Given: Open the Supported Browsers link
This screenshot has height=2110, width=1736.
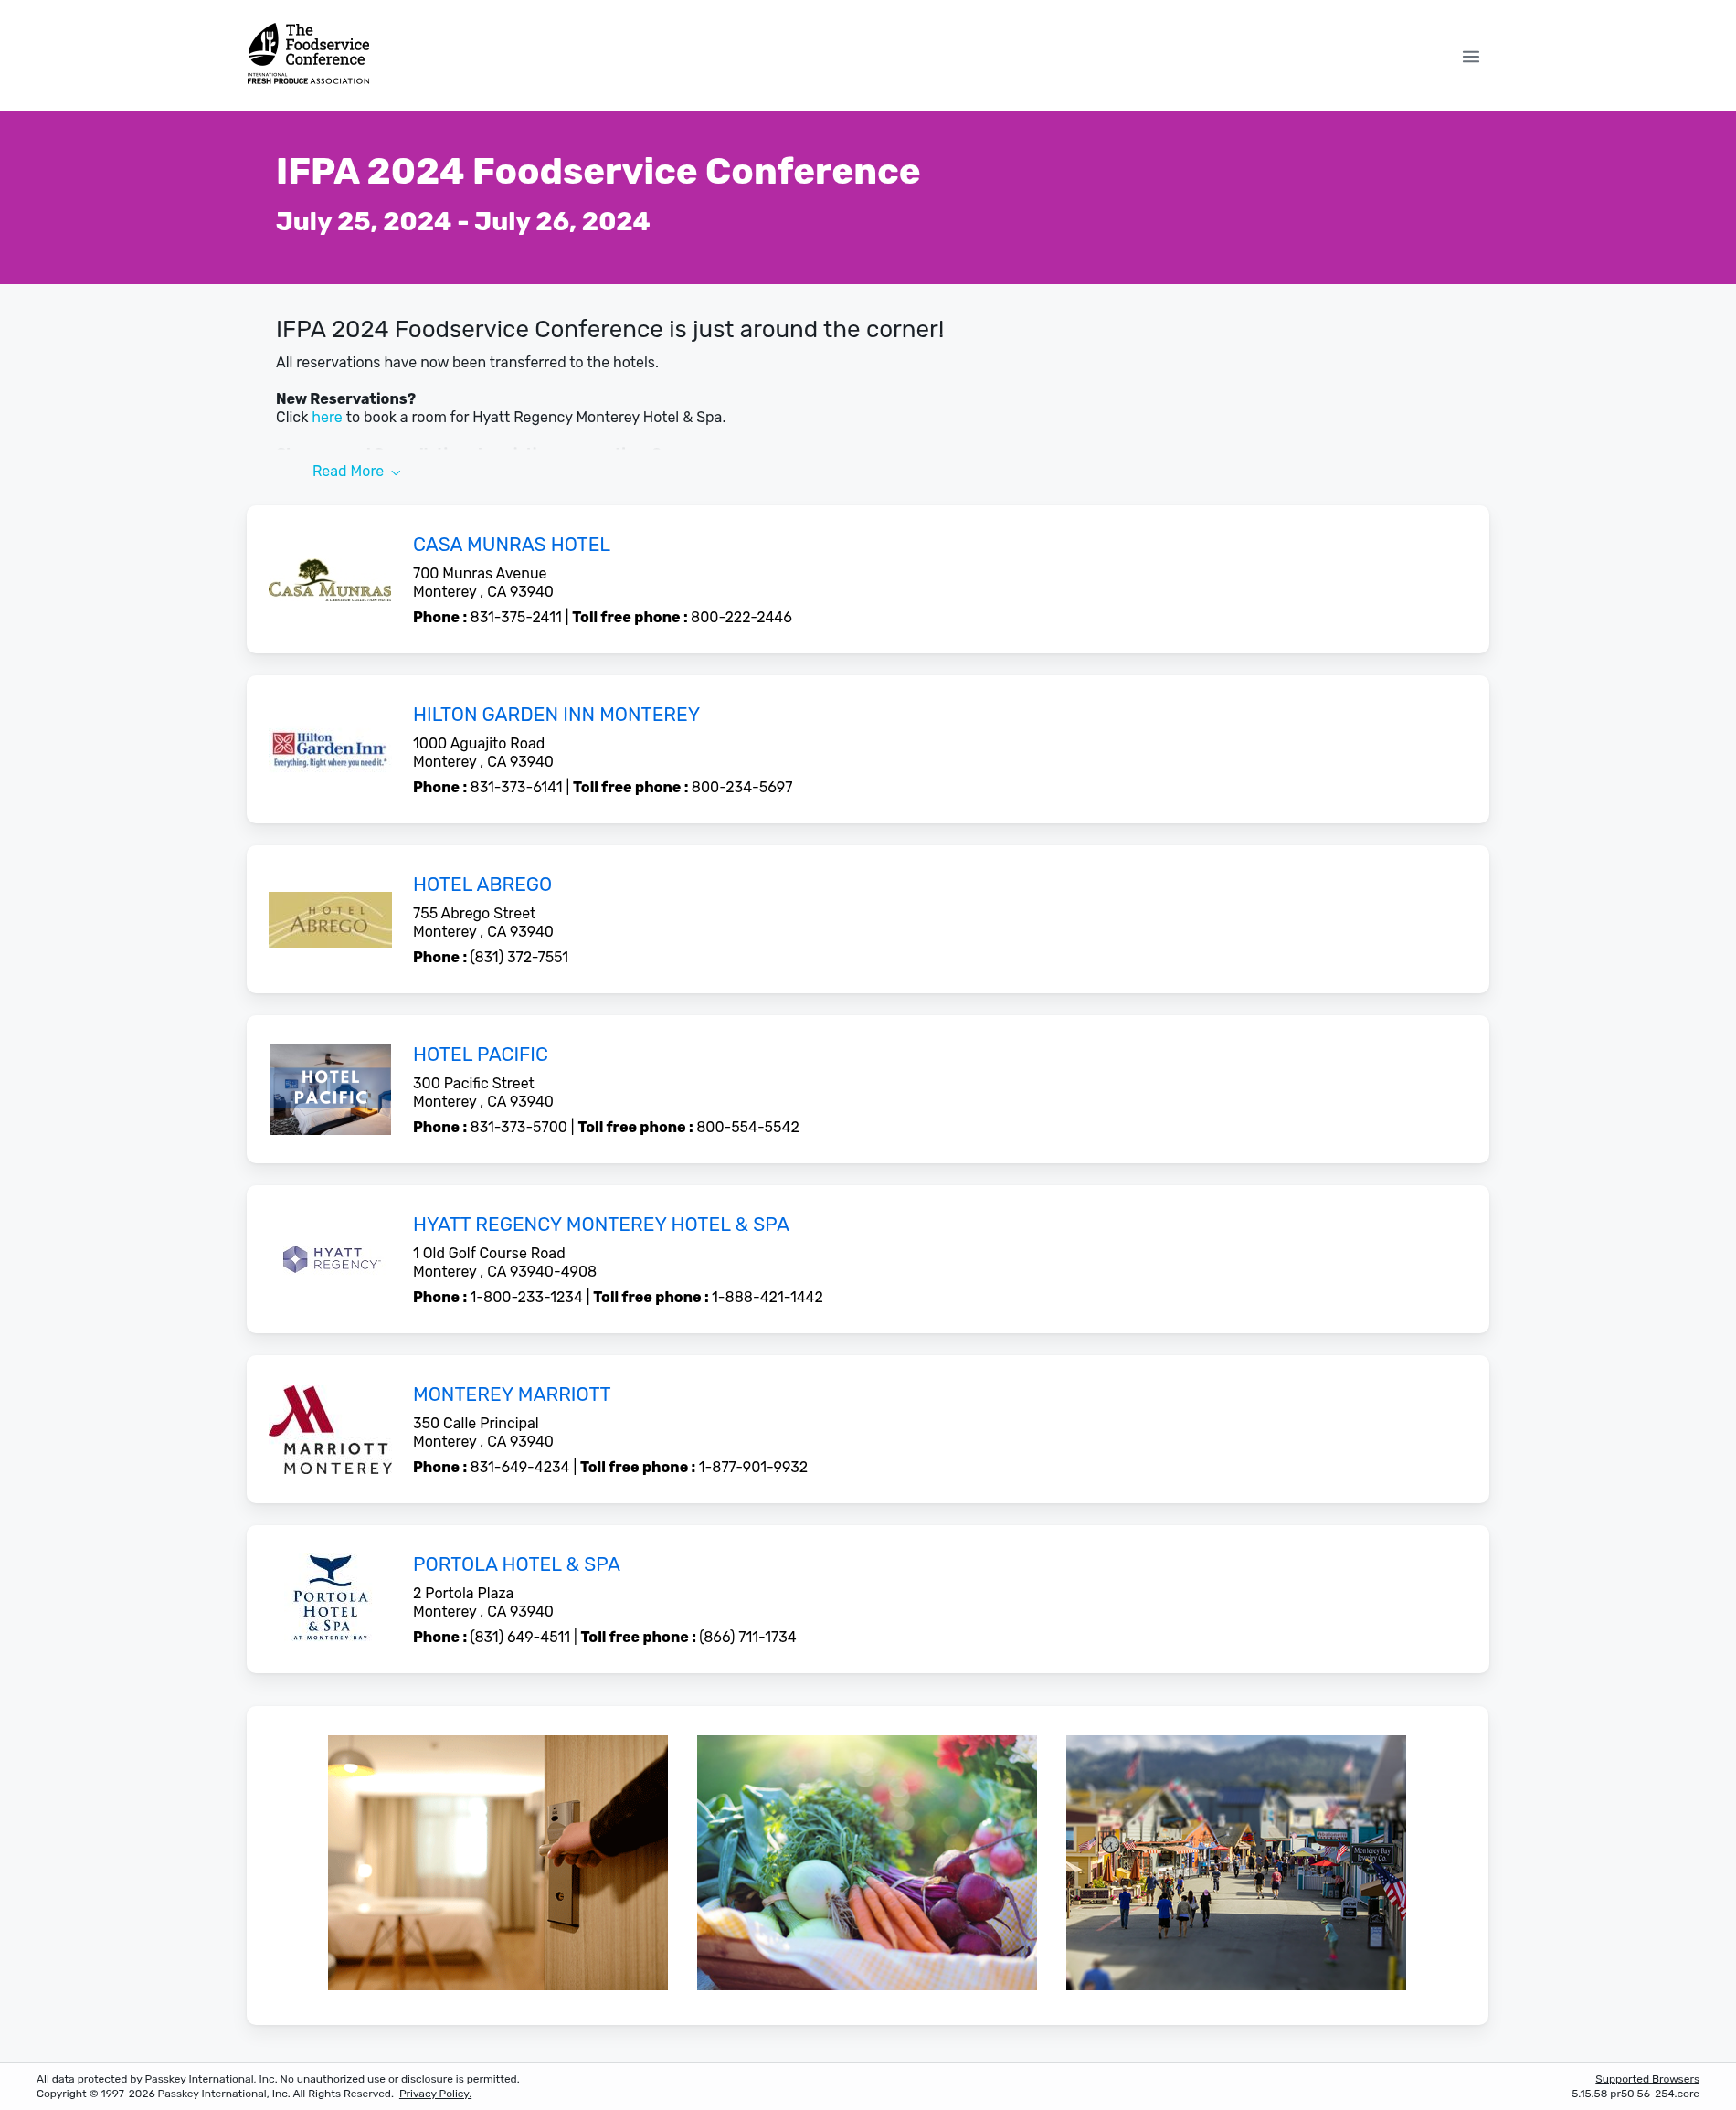Looking at the screenshot, I should pos(1646,2078).
